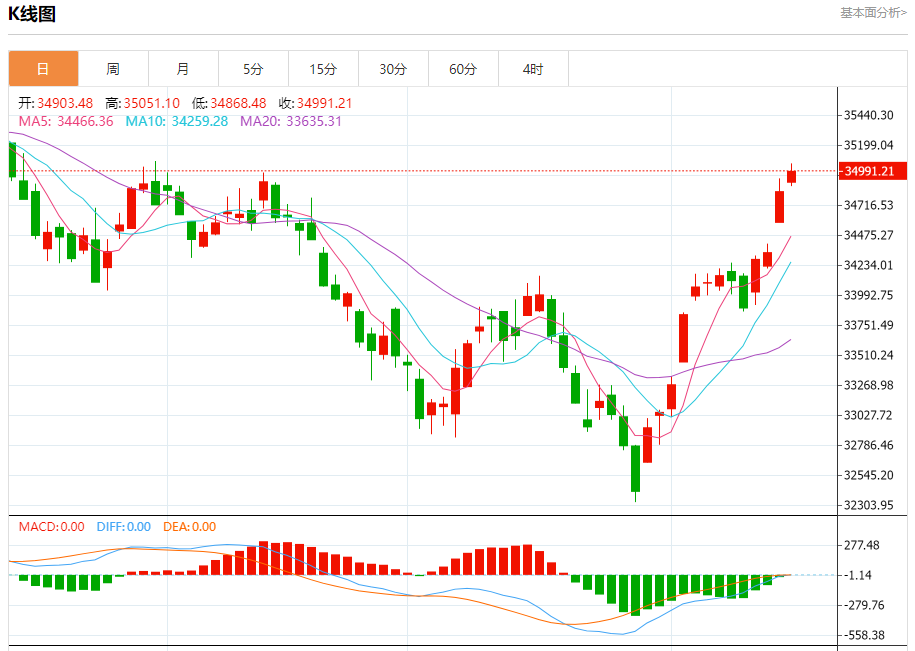The height and width of the screenshot is (651, 915).
Task: Switch to the 月 monthly tab
Action: (x=183, y=69)
